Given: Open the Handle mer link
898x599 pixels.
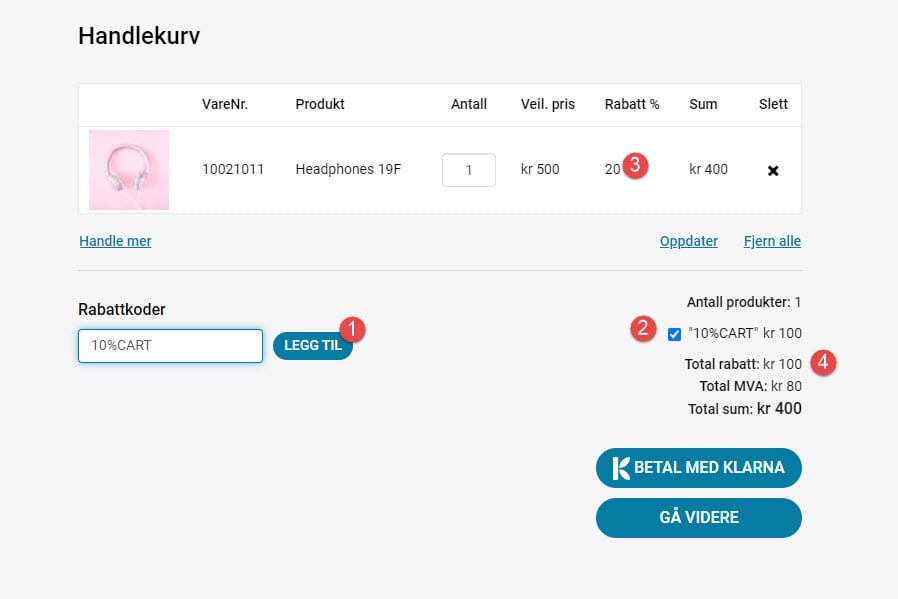Looking at the screenshot, I should click(x=114, y=241).
